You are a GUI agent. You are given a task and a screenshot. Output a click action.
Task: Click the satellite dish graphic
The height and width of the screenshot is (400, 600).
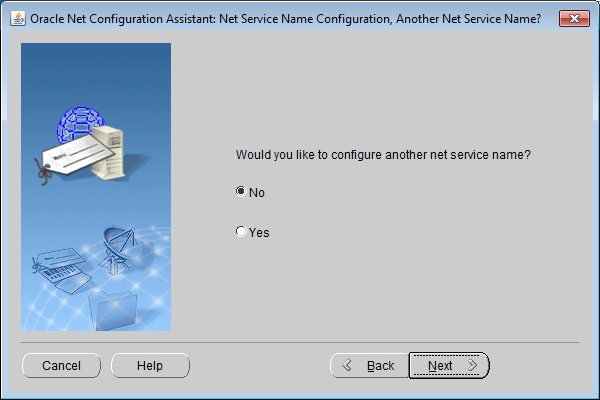[118, 250]
